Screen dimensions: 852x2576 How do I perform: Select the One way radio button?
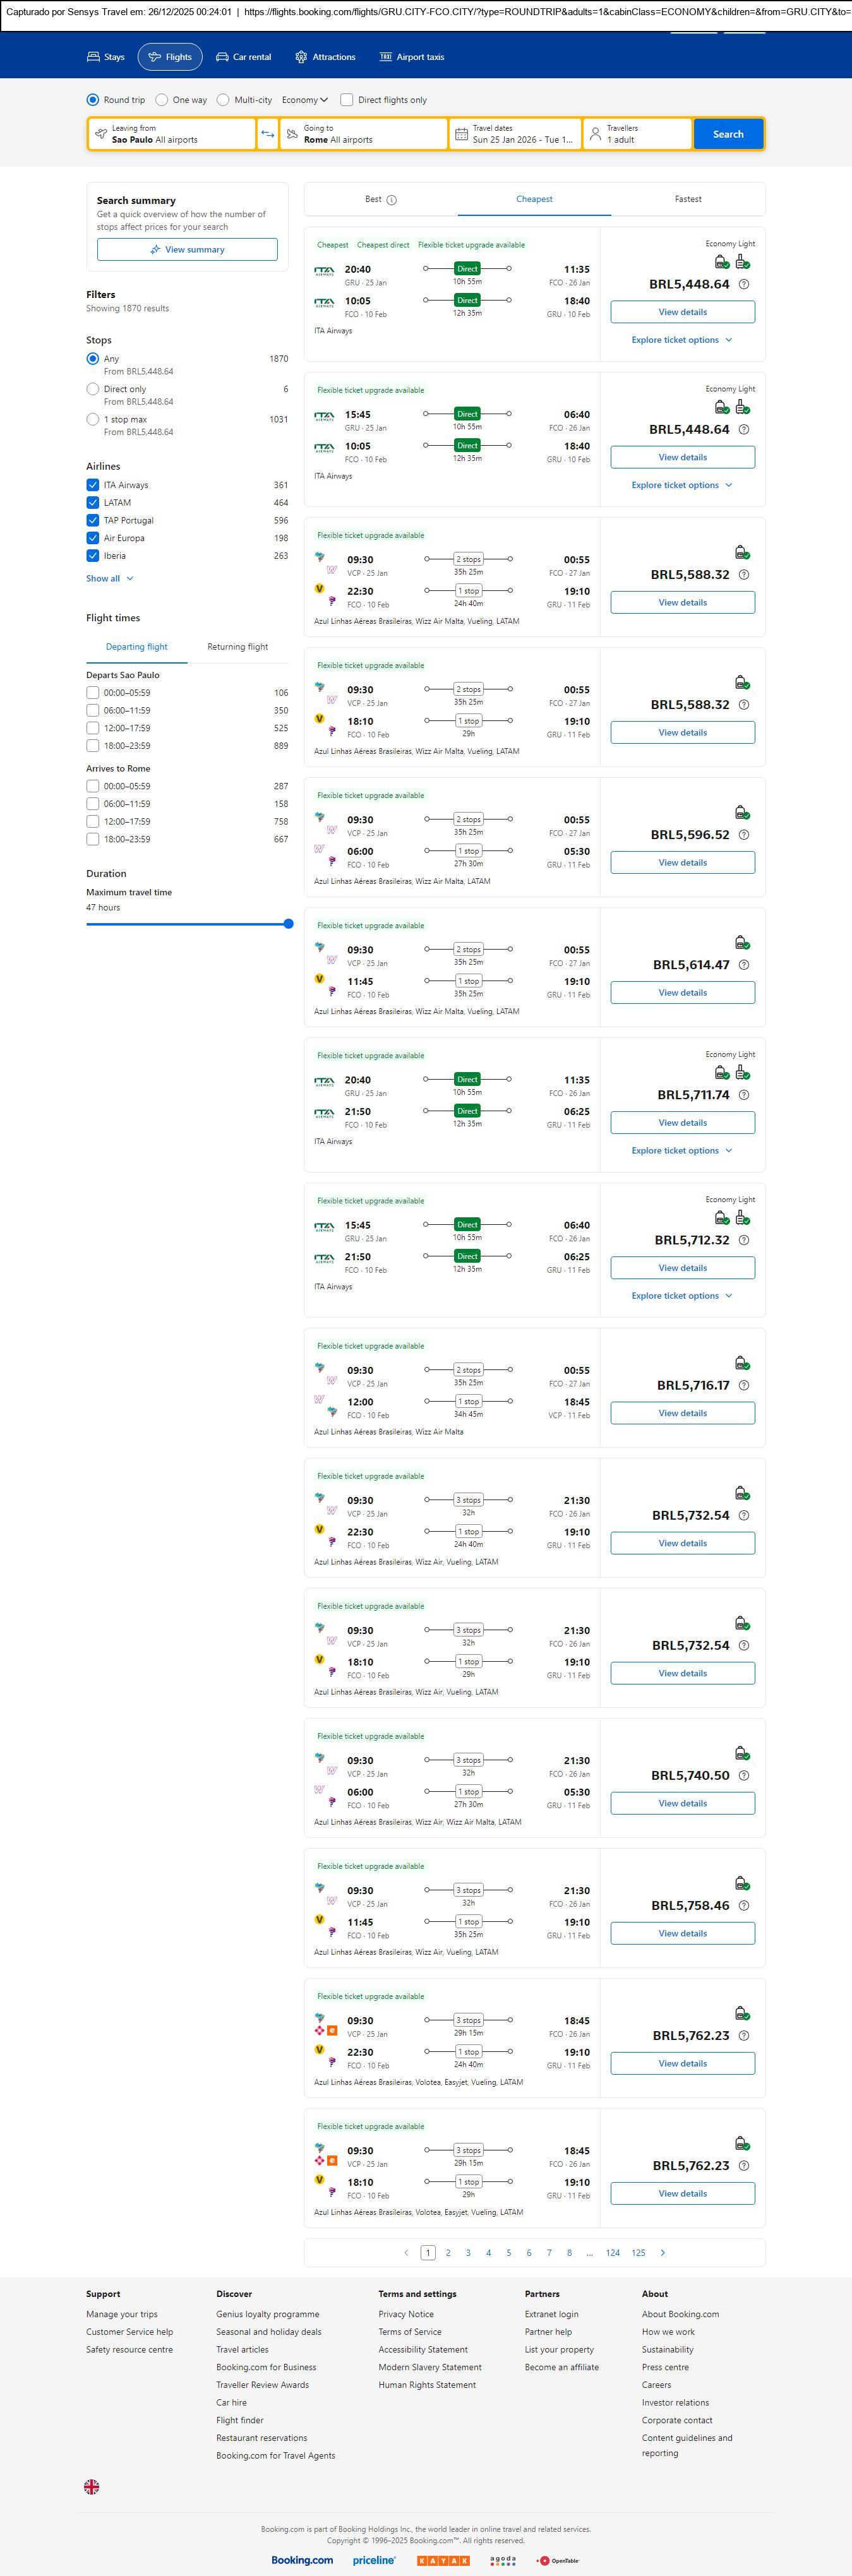(x=162, y=100)
